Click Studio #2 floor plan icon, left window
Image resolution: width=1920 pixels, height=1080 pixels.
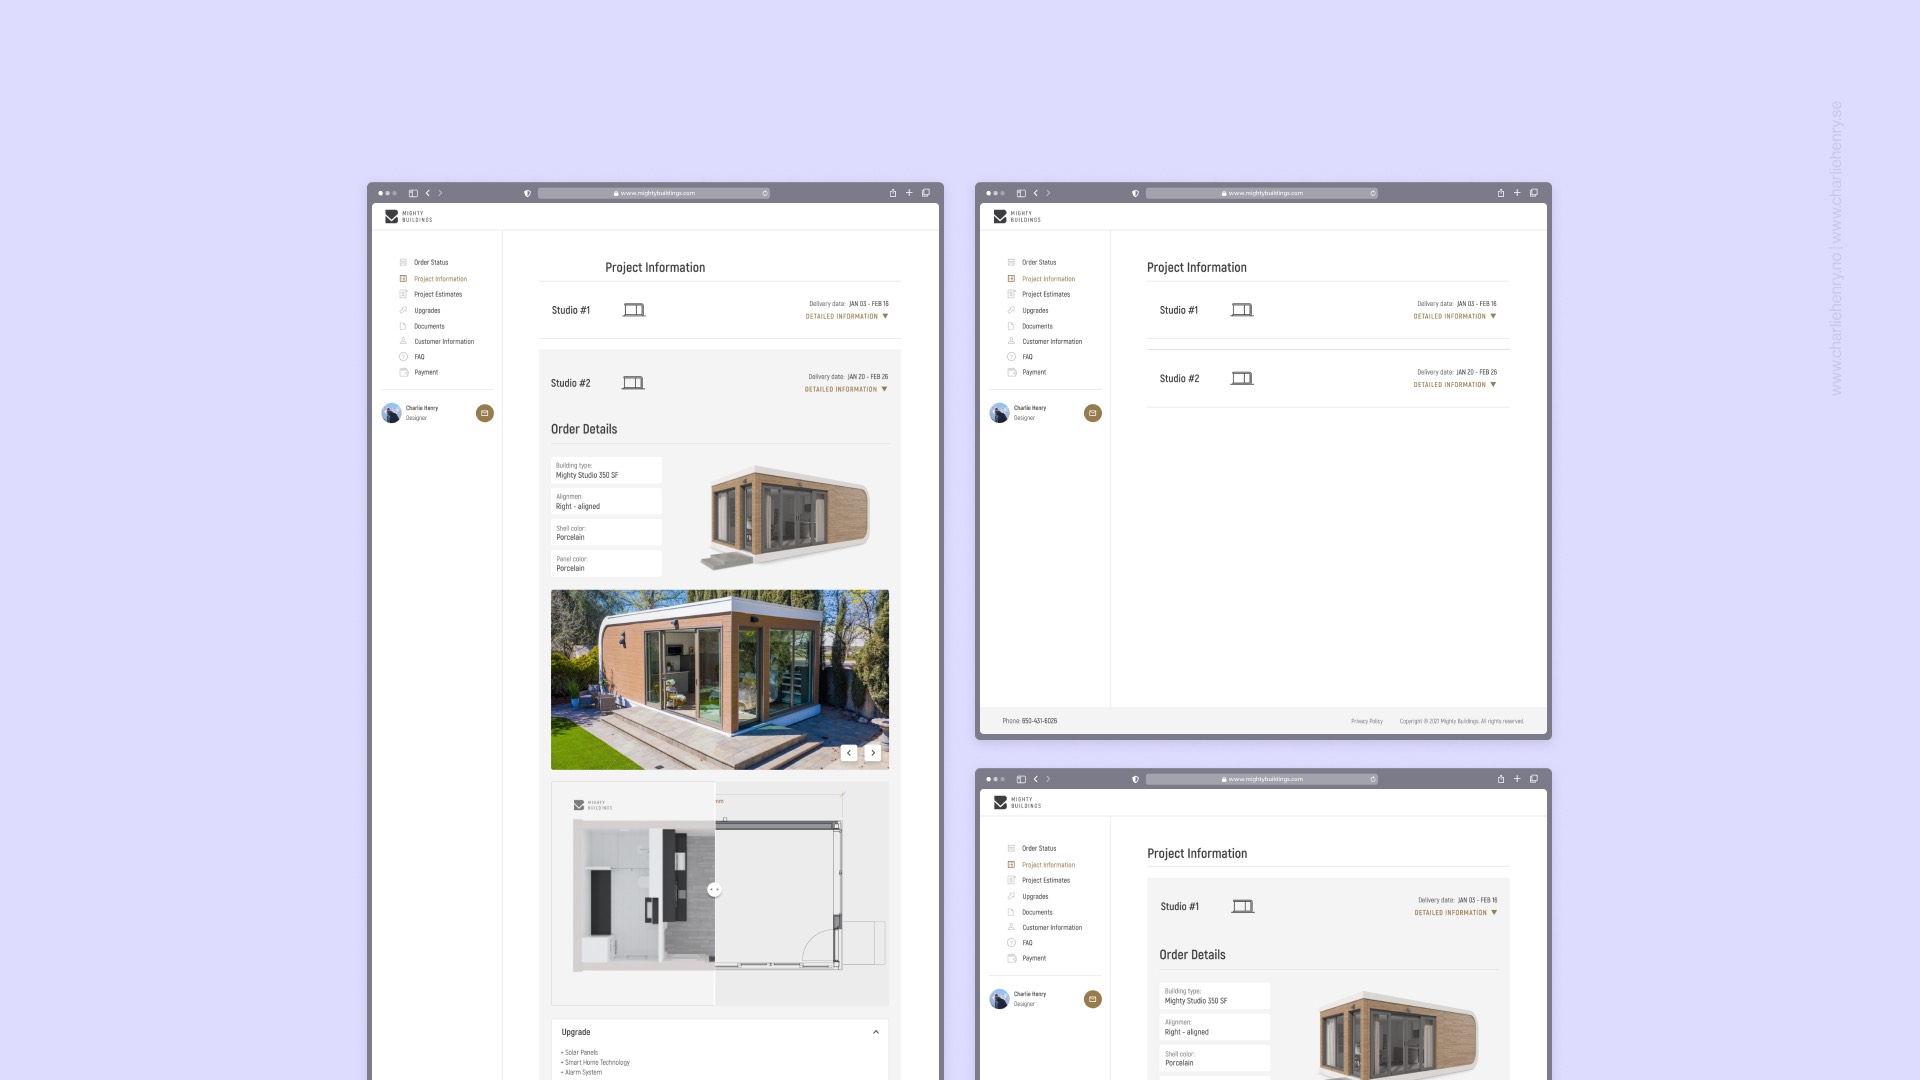(x=633, y=383)
